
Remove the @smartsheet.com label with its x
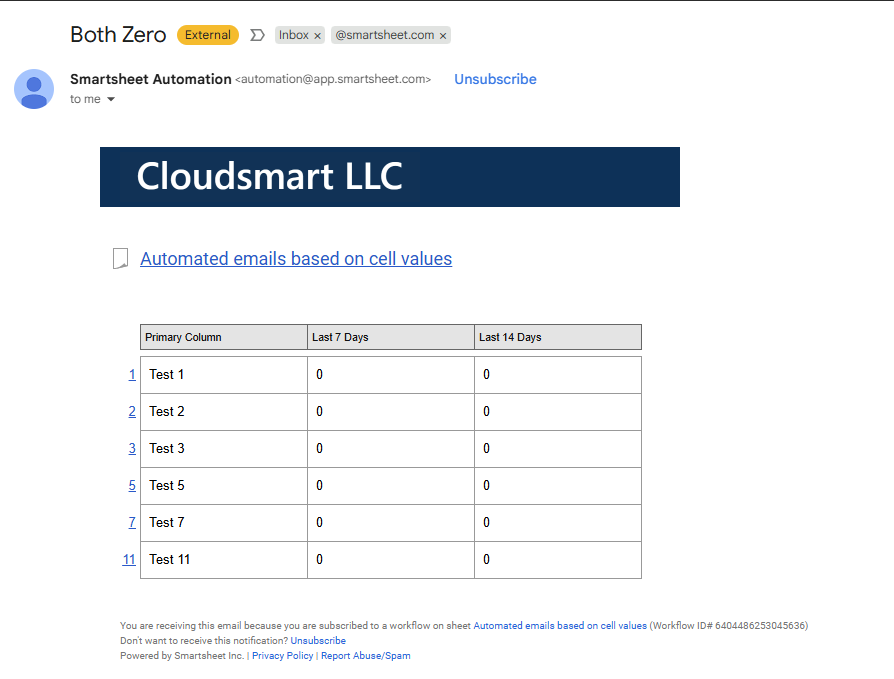pos(443,36)
